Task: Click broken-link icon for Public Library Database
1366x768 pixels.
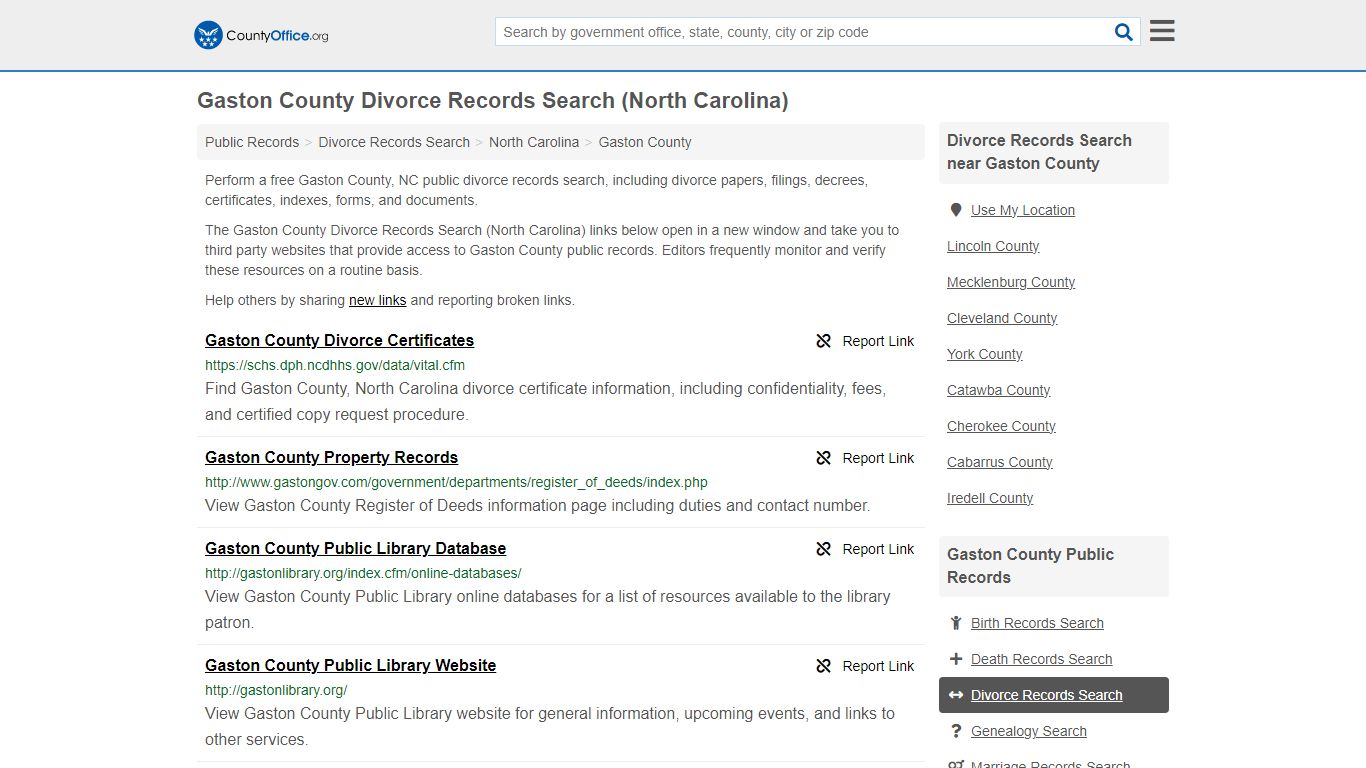Action: pos(824,549)
